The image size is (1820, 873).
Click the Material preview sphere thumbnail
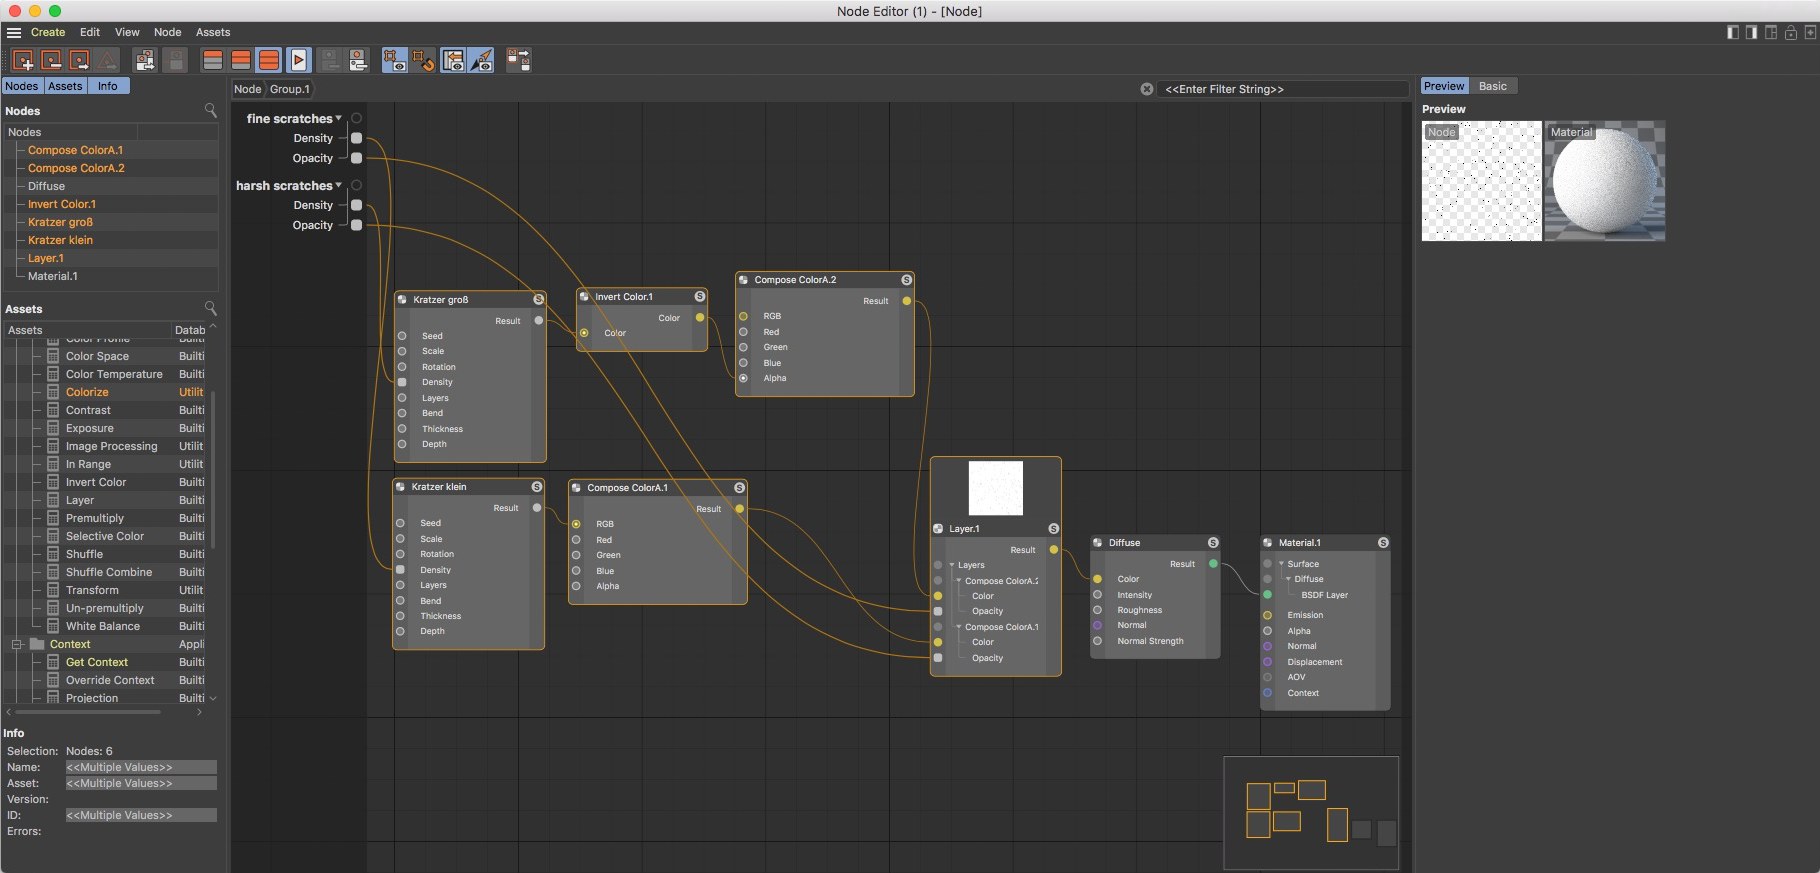pyautogui.click(x=1604, y=181)
